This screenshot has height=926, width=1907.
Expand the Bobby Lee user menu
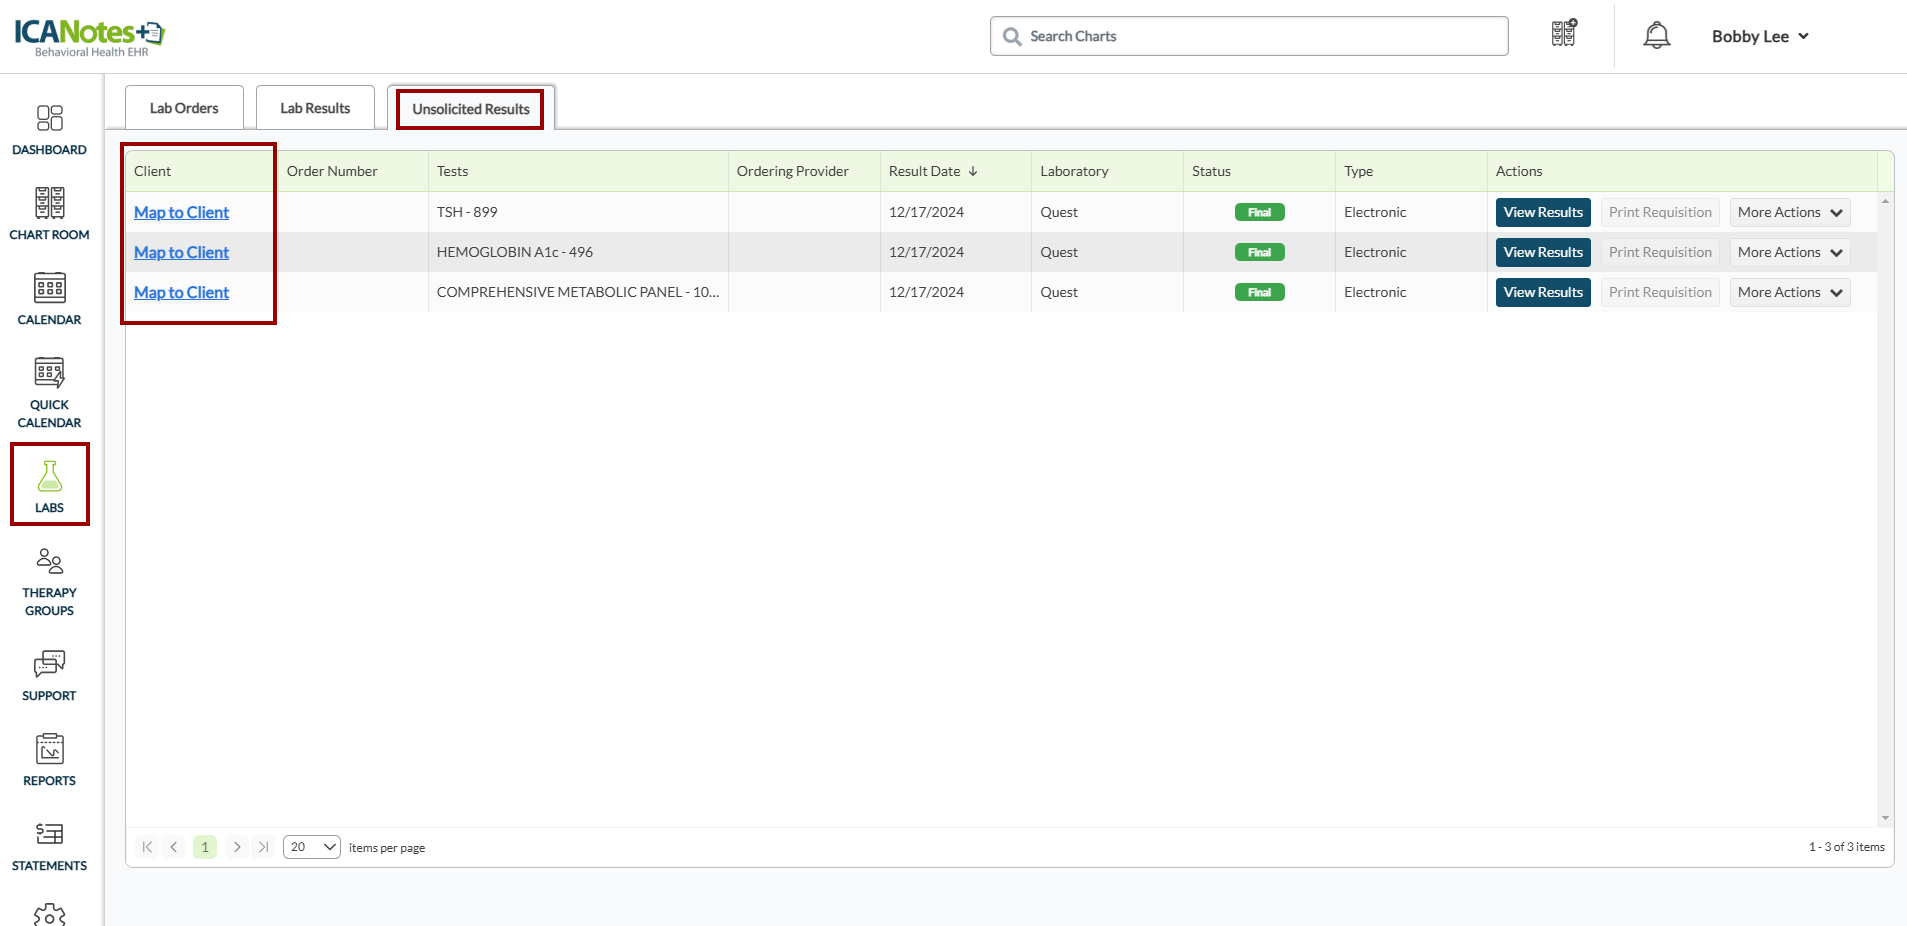point(1759,36)
